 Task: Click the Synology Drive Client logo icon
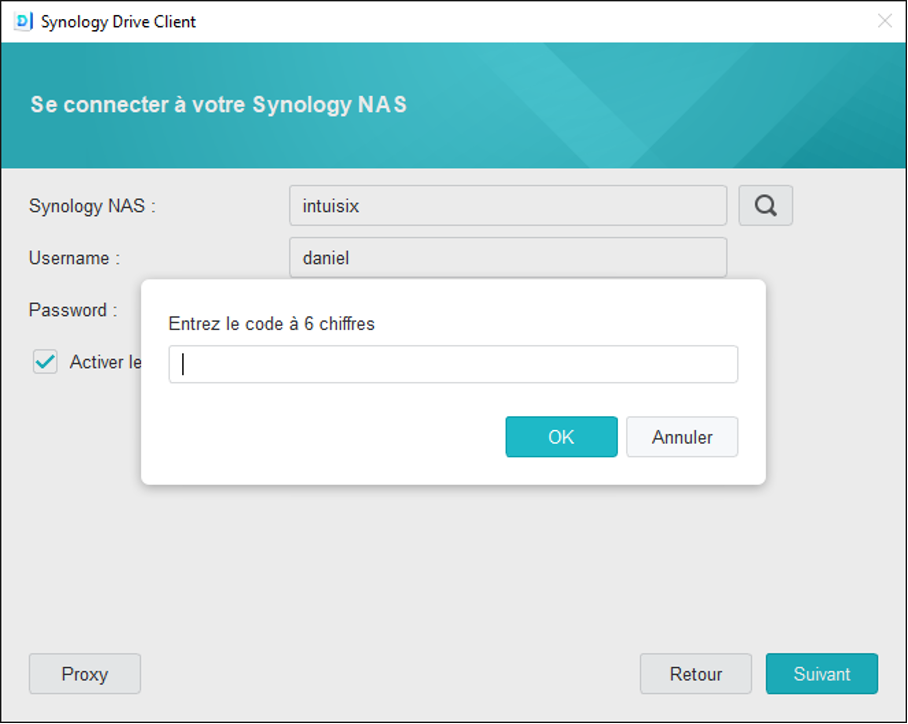(23, 21)
